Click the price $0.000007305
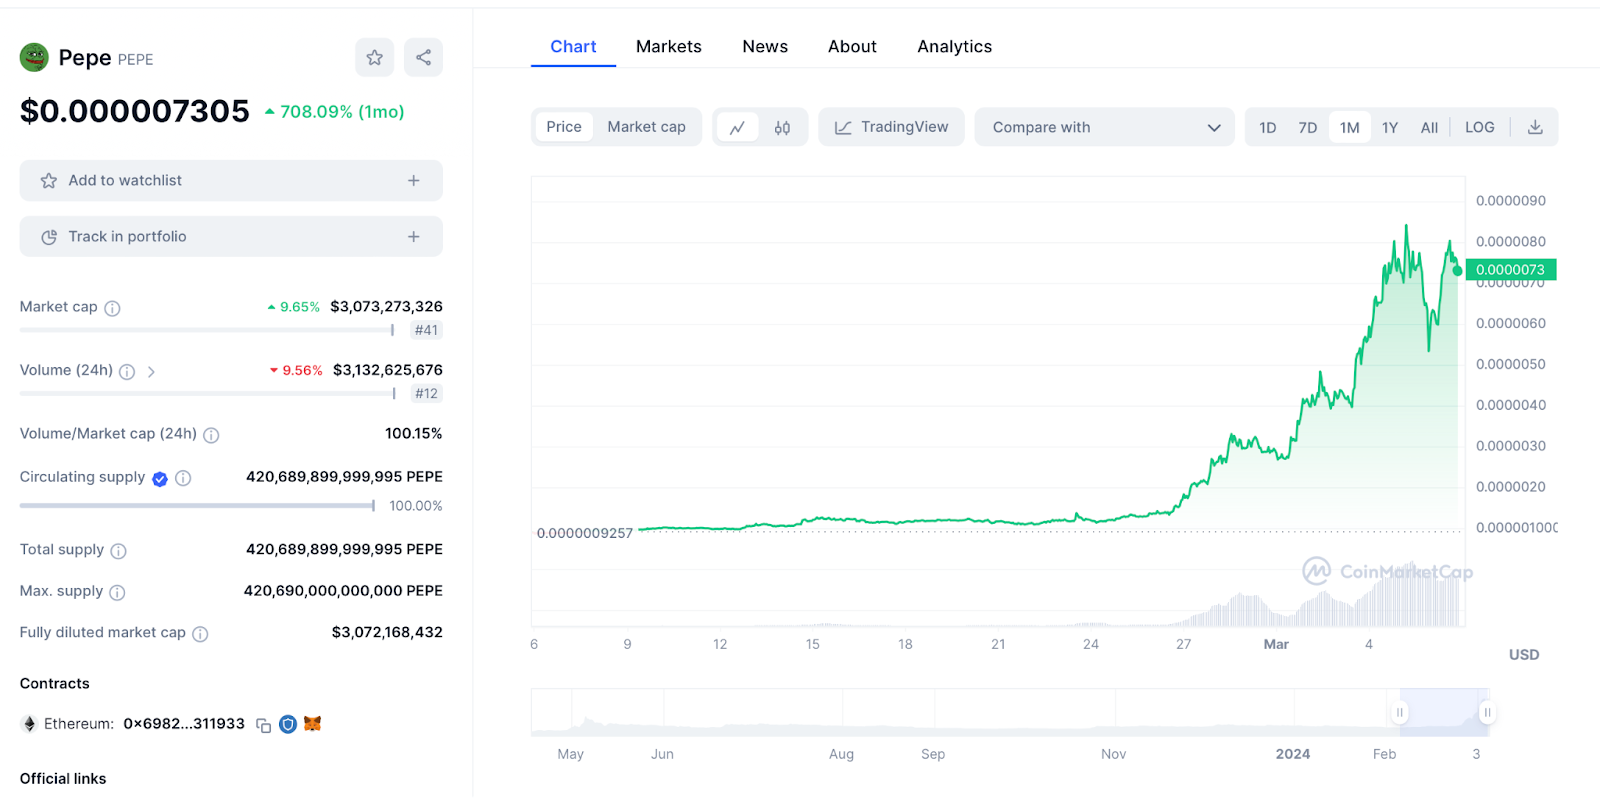The height and width of the screenshot is (798, 1600). coord(135,111)
